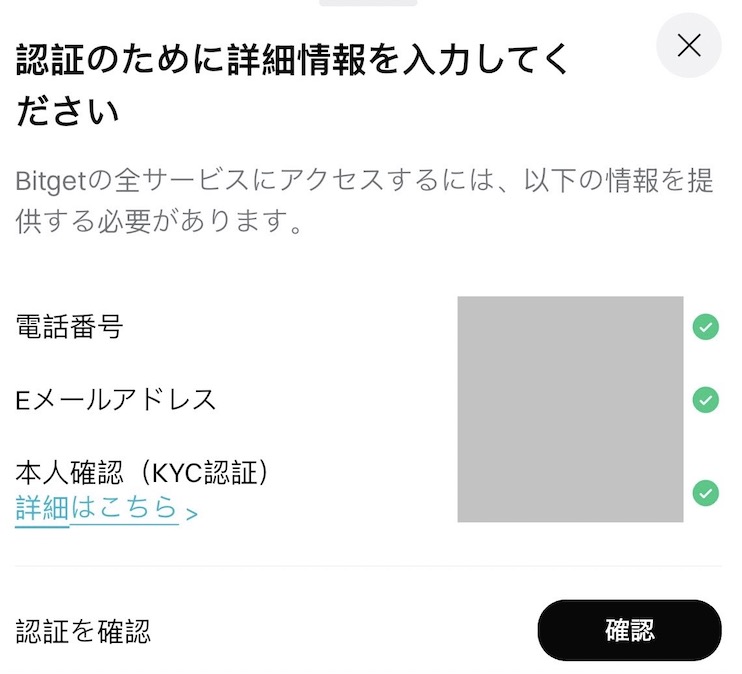Click the underlined 詳細 text
Screen dimensions: 742x674
42,508
